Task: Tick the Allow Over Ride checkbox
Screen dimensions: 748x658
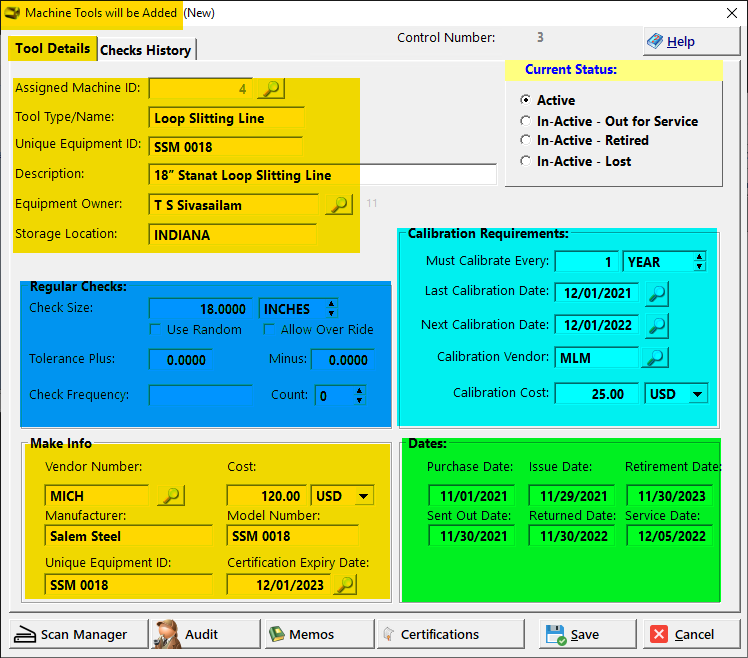Action: (270, 329)
